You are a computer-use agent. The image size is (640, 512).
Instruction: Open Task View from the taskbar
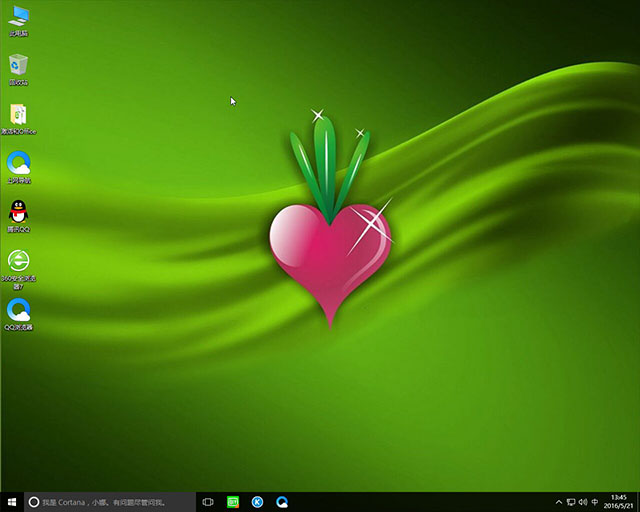coord(208,501)
